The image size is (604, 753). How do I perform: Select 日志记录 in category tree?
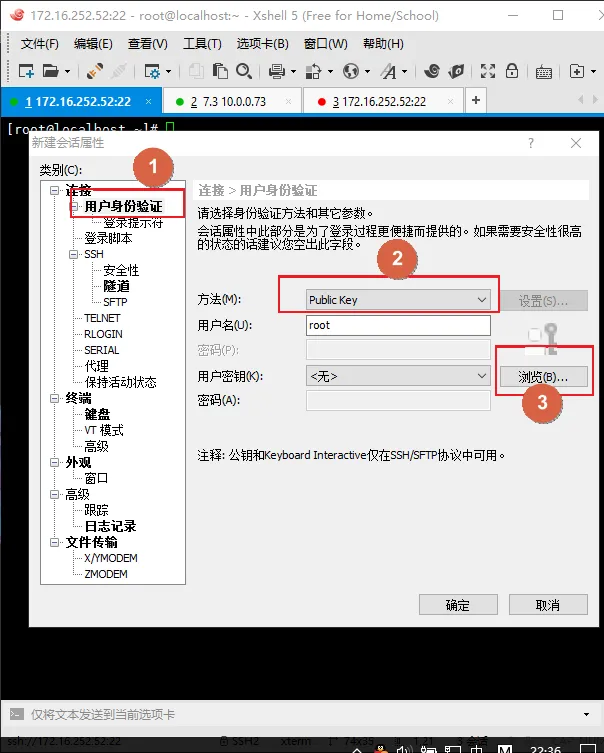click(x=110, y=526)
